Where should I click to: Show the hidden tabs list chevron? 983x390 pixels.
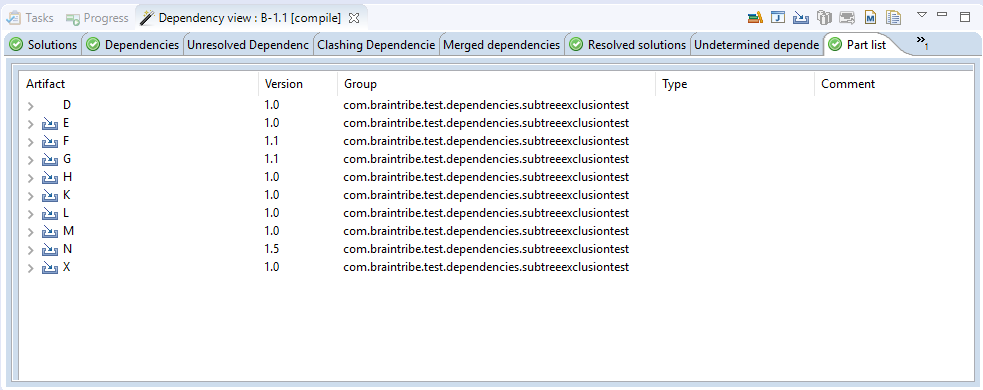(x=922, y=42)
